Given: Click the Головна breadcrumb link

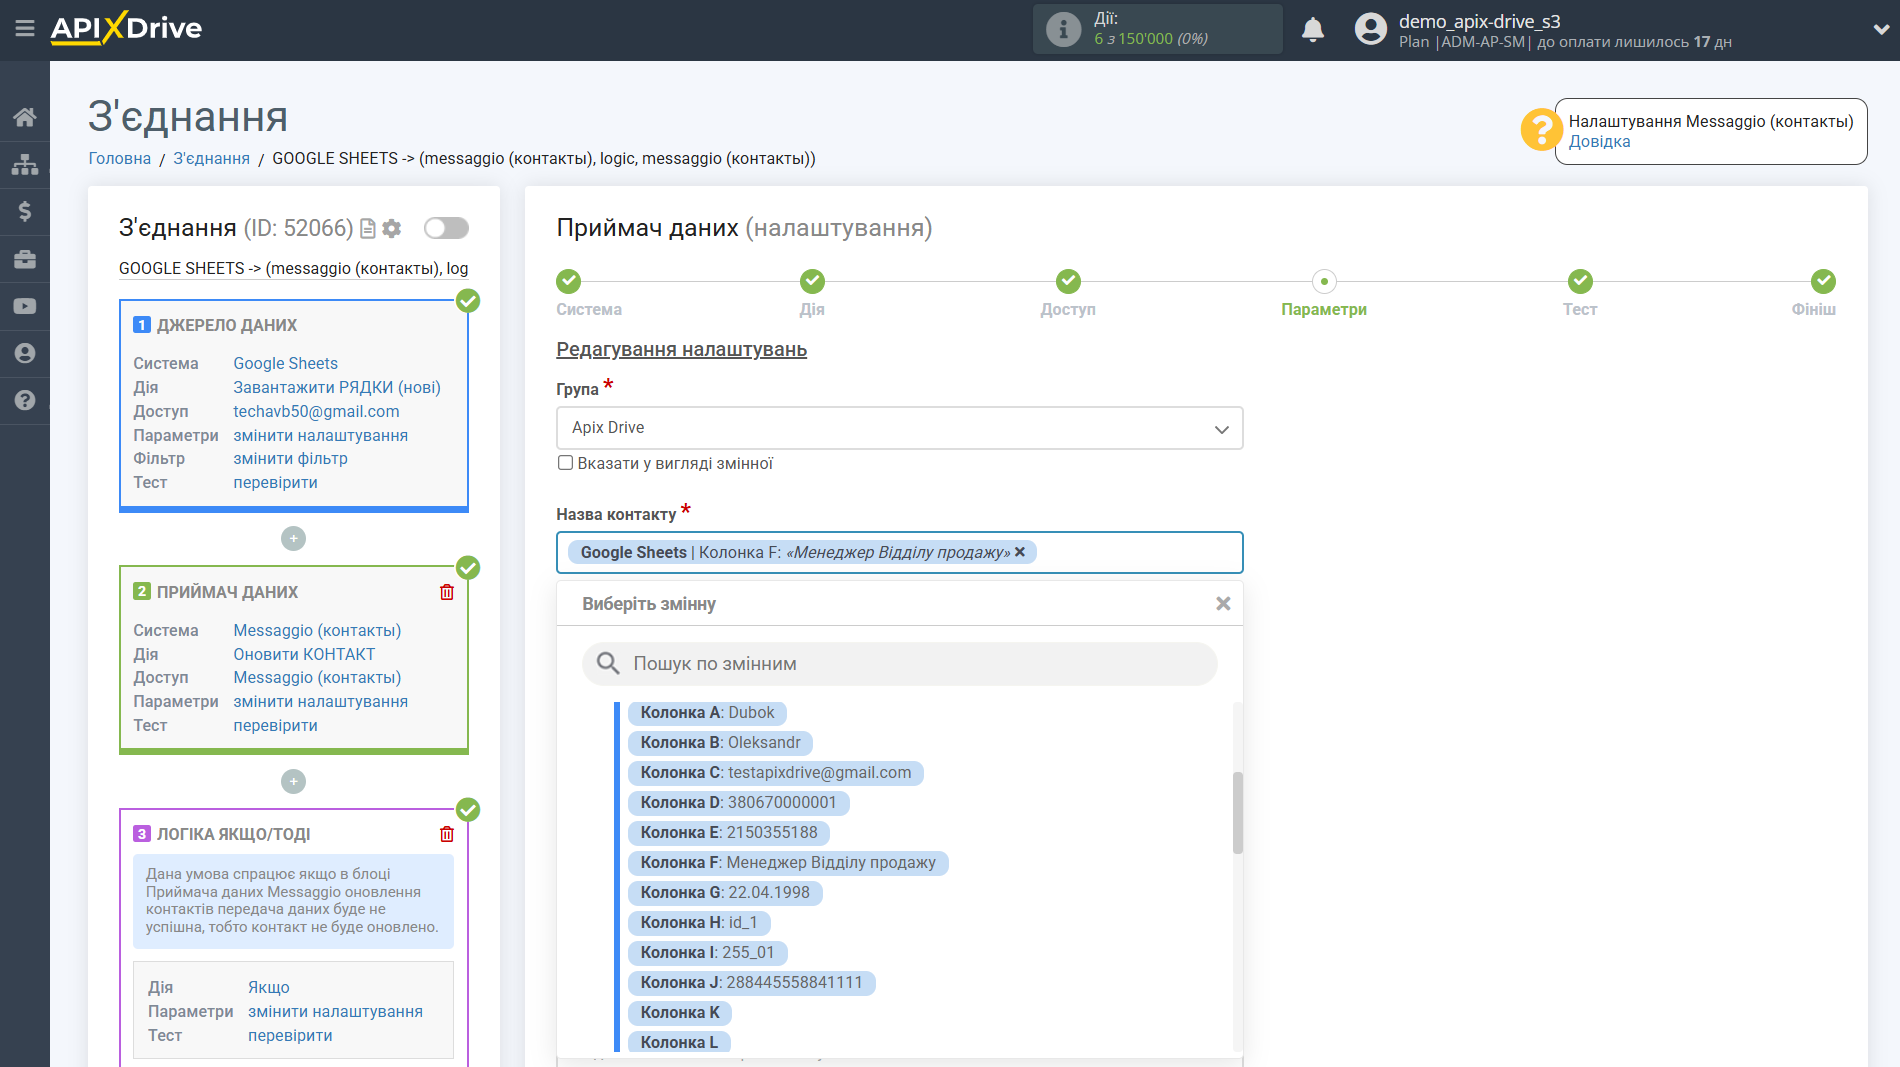Looking at the screenshot, I should pyautogui.click(x=119, y=159).
